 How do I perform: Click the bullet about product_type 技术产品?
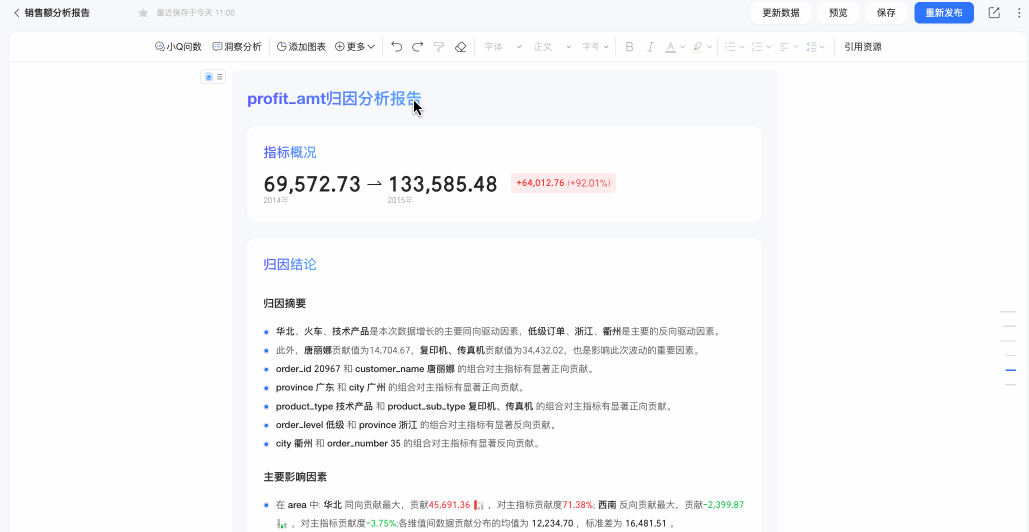[474, 406]
